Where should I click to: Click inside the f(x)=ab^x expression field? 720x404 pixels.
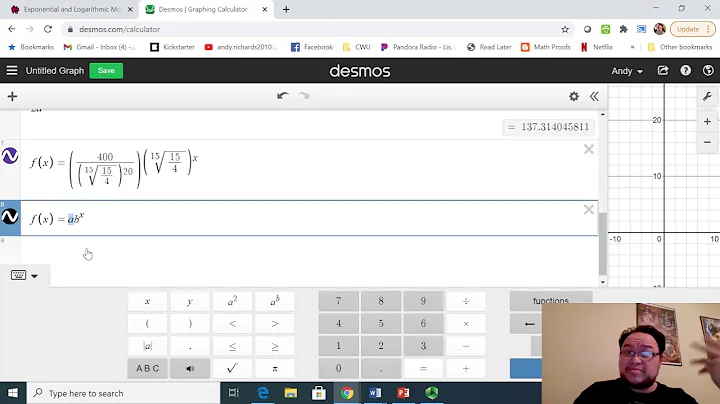coord(309,218)
